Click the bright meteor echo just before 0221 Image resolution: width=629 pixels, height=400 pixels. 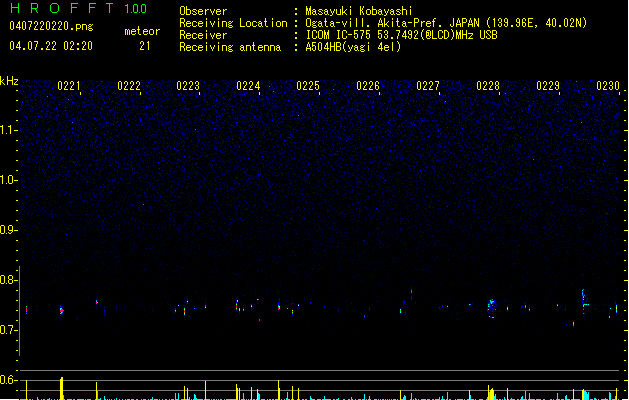[x=61, y=311]
